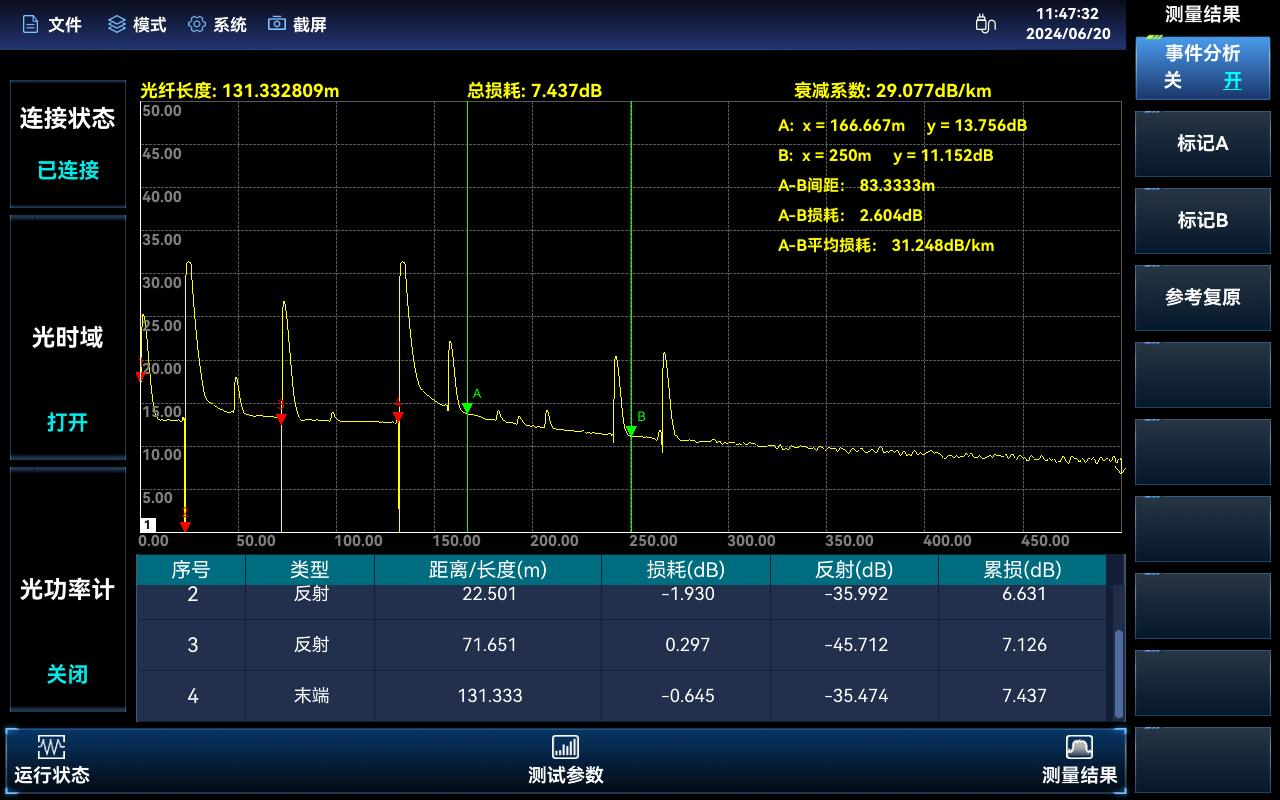Switch event analysis to 关 (off)
1280x800 pixels.
click(x=1172, y=82)
